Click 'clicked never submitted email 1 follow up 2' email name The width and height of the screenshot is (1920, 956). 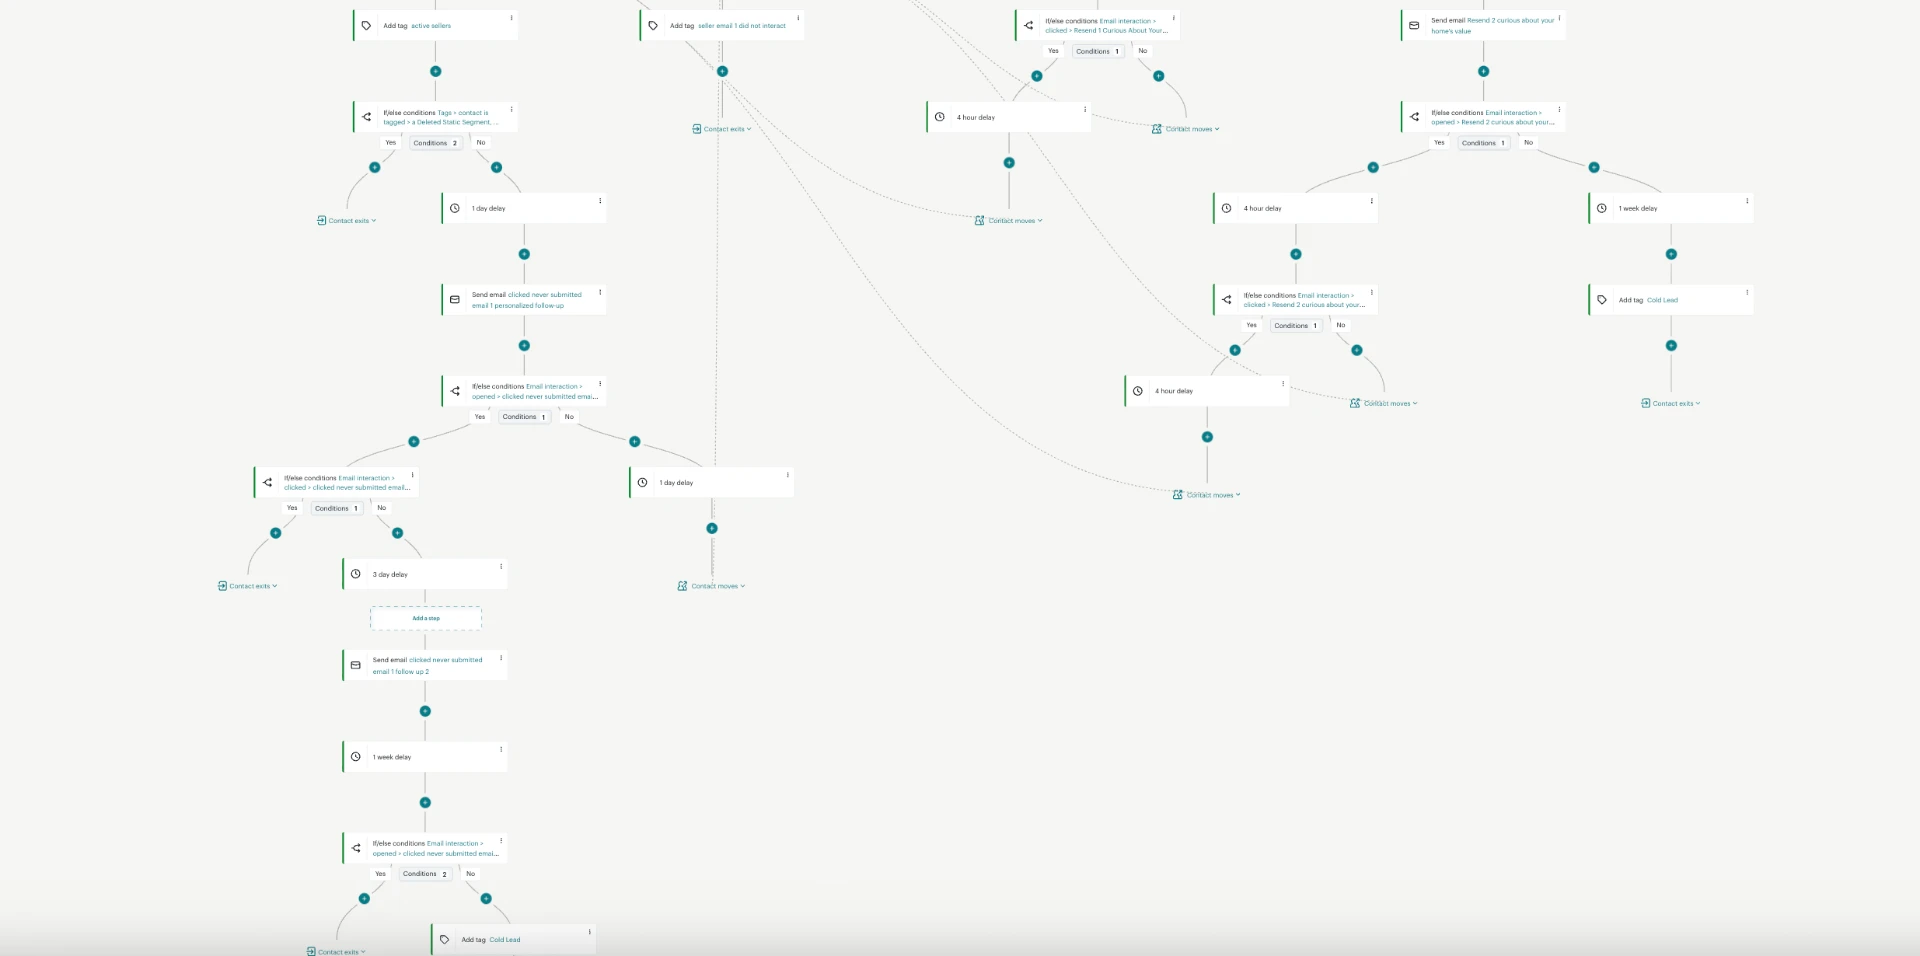pos(428,666)
